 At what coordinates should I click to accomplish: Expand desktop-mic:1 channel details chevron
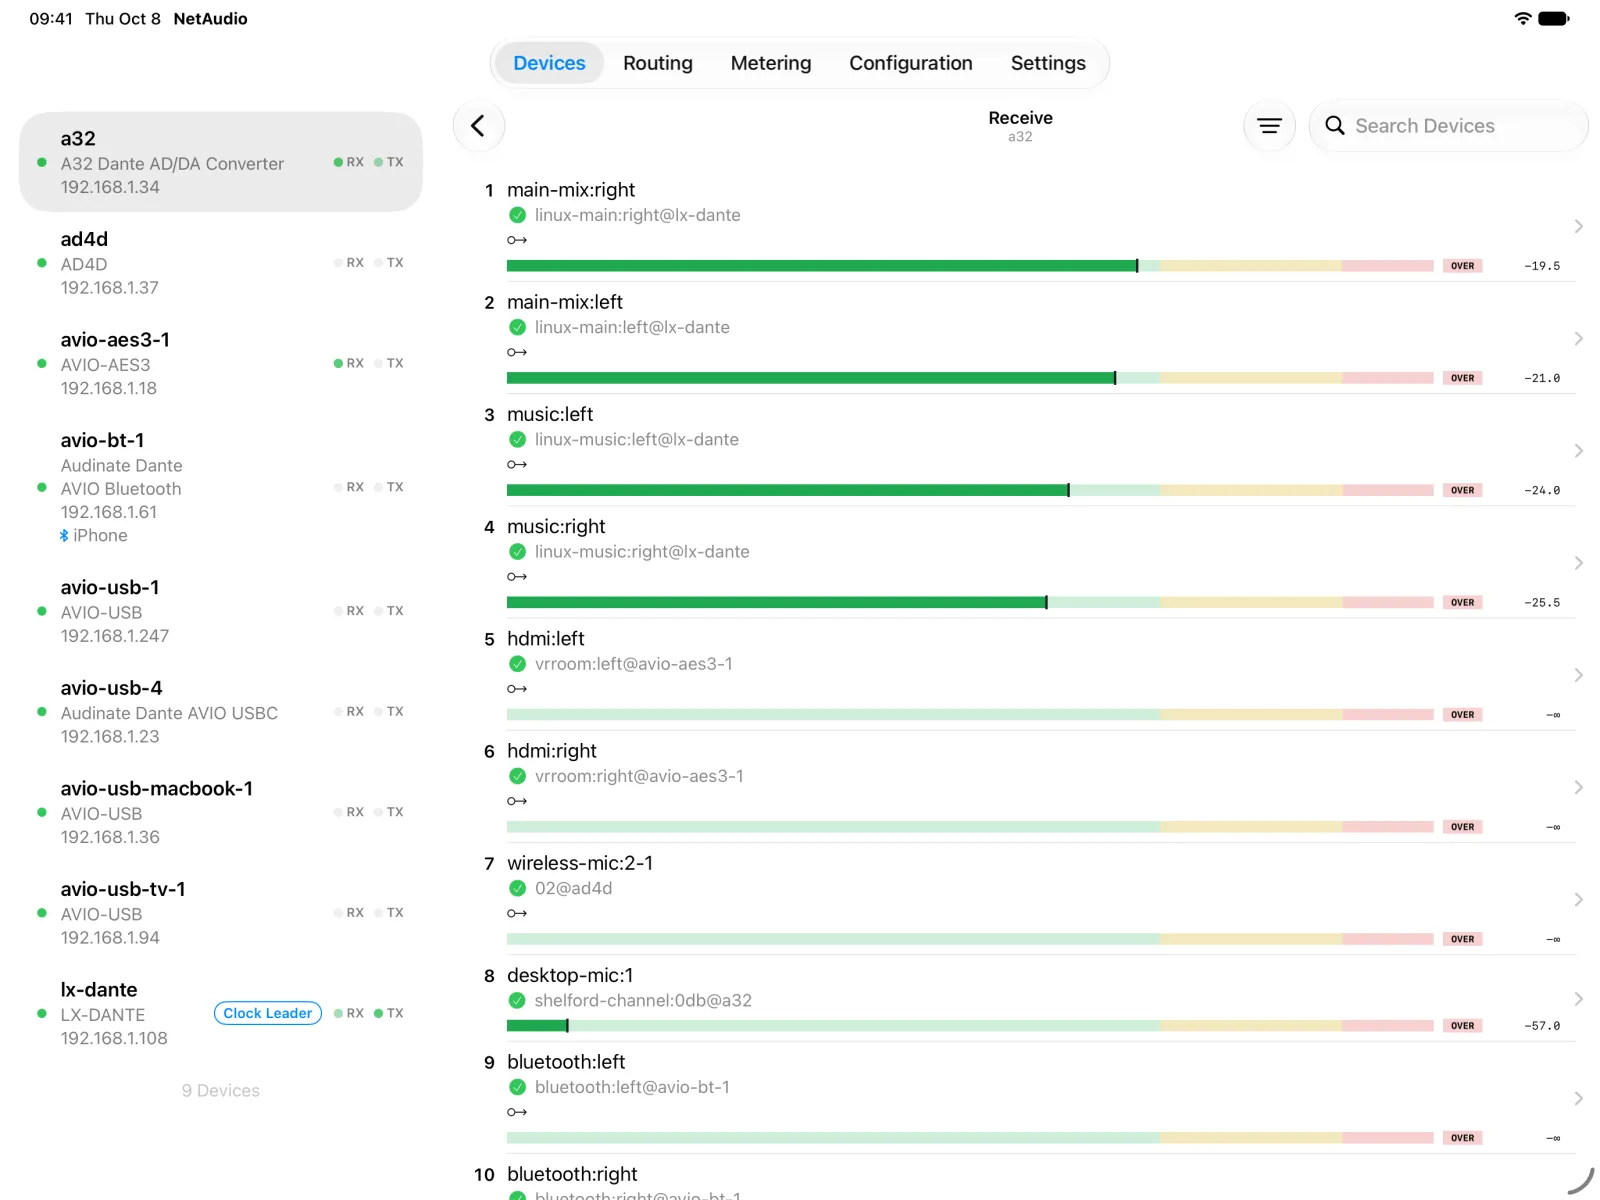tap(1578, 999)
